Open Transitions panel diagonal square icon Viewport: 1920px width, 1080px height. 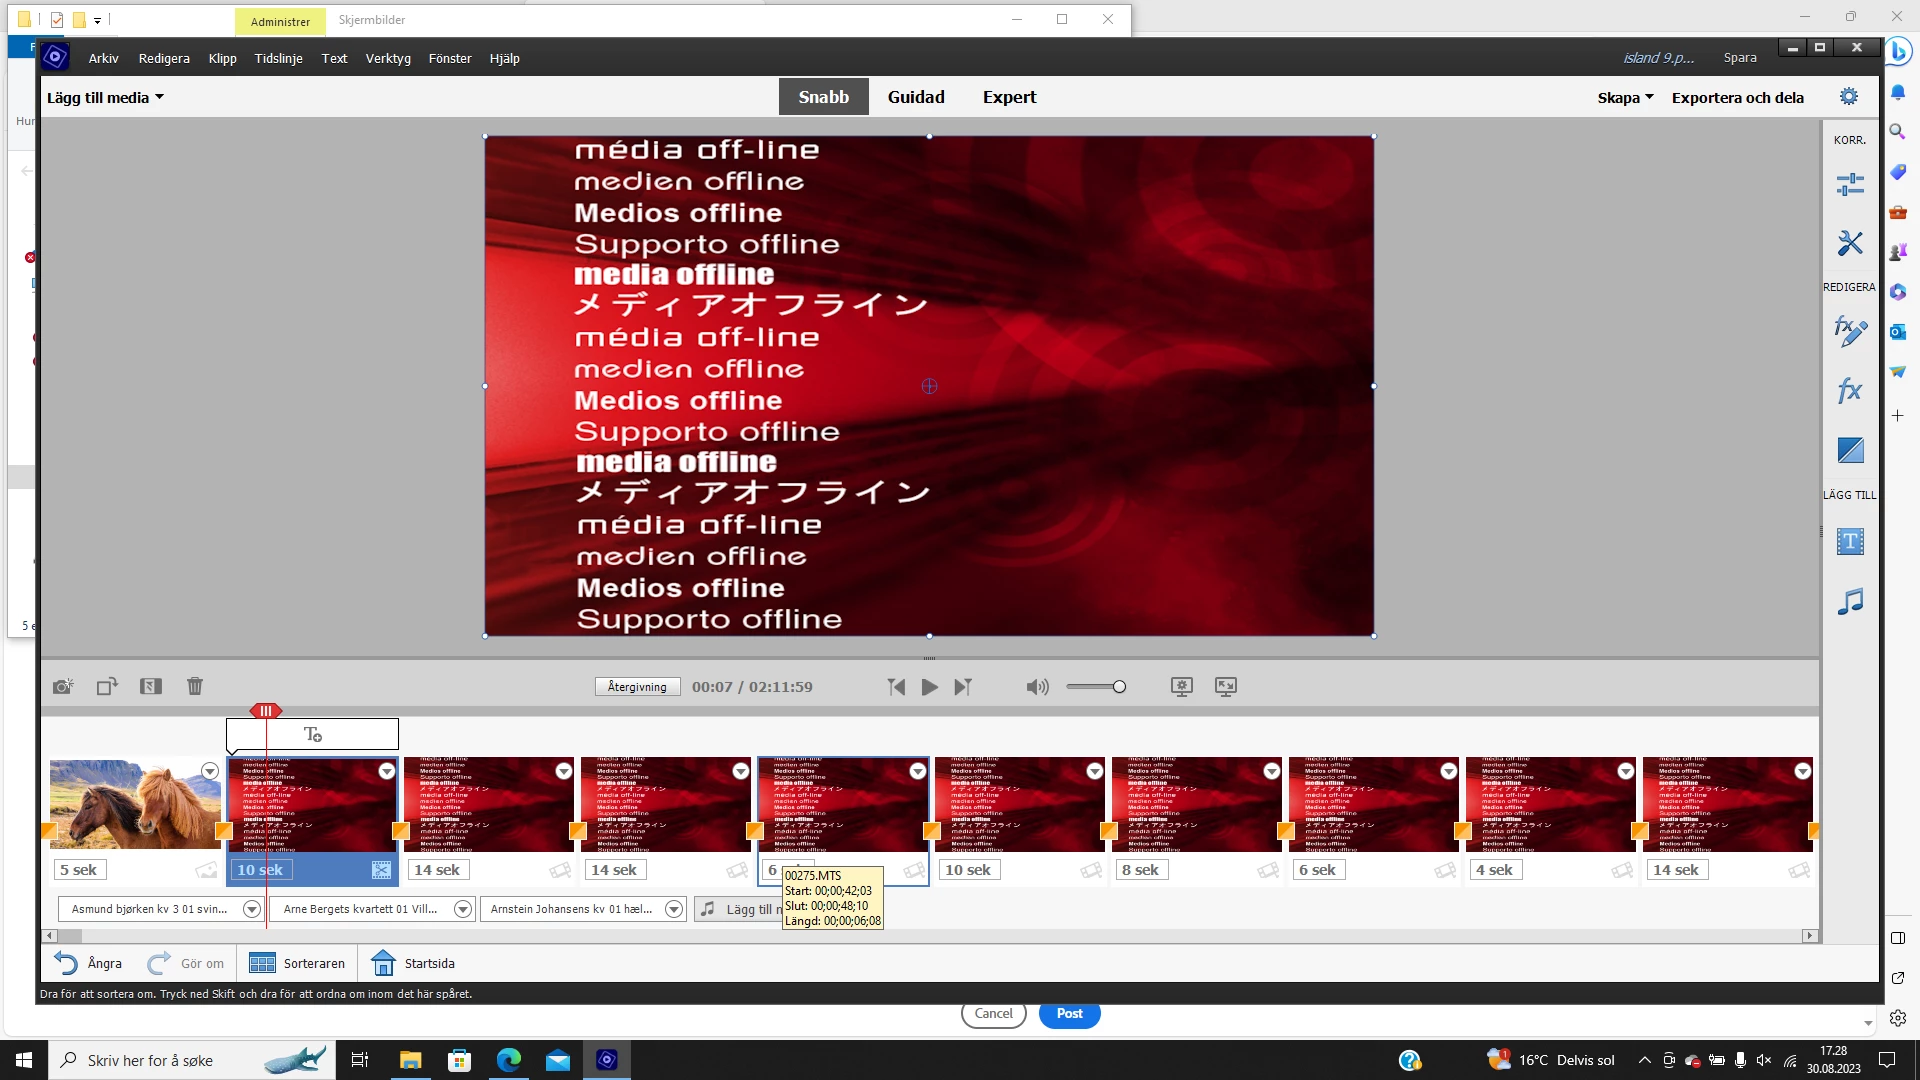click(x=1850, y=450)
